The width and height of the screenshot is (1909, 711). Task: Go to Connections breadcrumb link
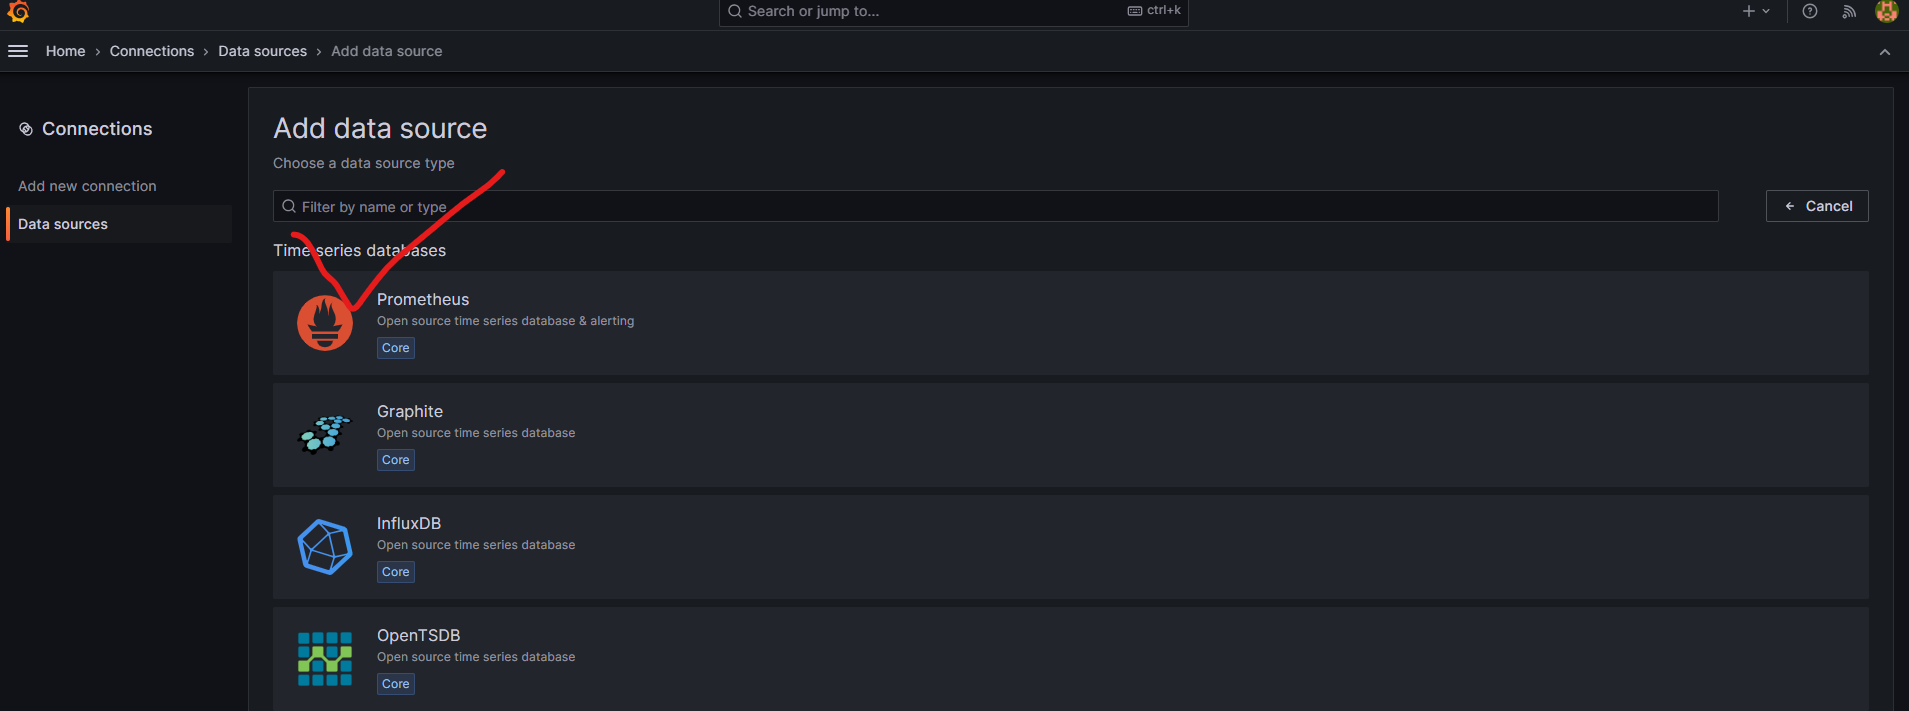(152, 51)
